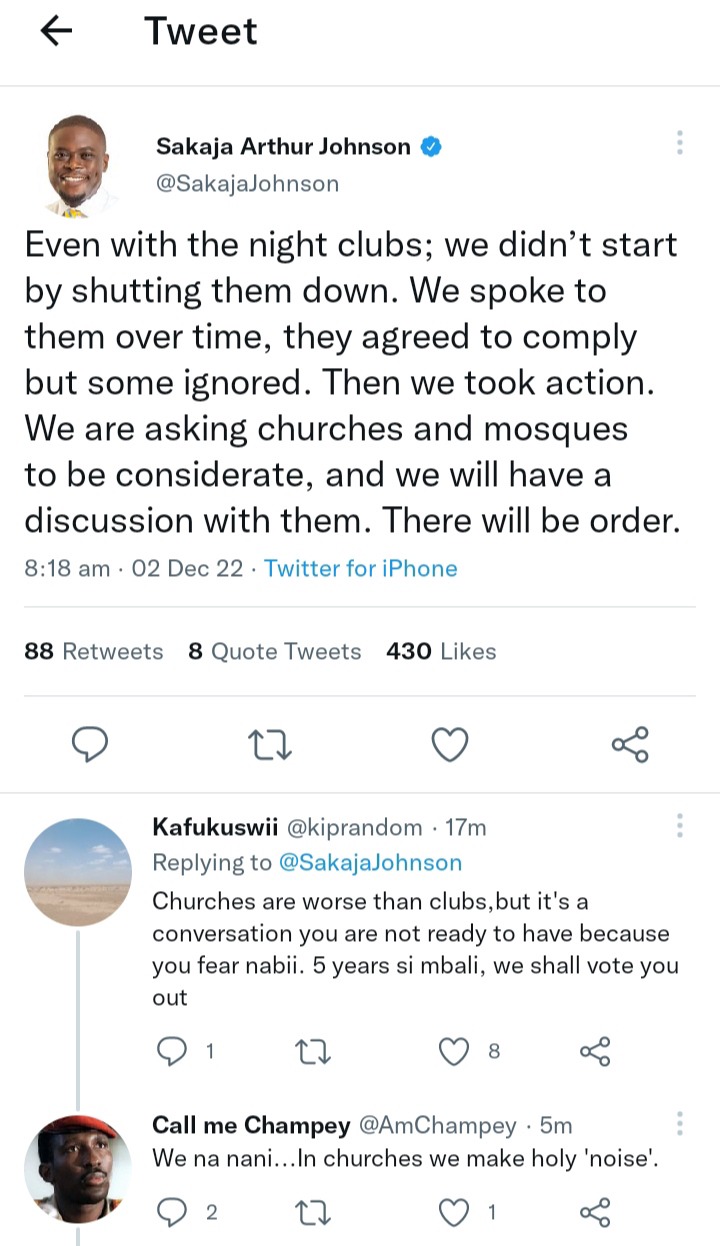Like Call me Champey's reply
This screenshot has width=720, height=1246.
(x=456, y=1213)
